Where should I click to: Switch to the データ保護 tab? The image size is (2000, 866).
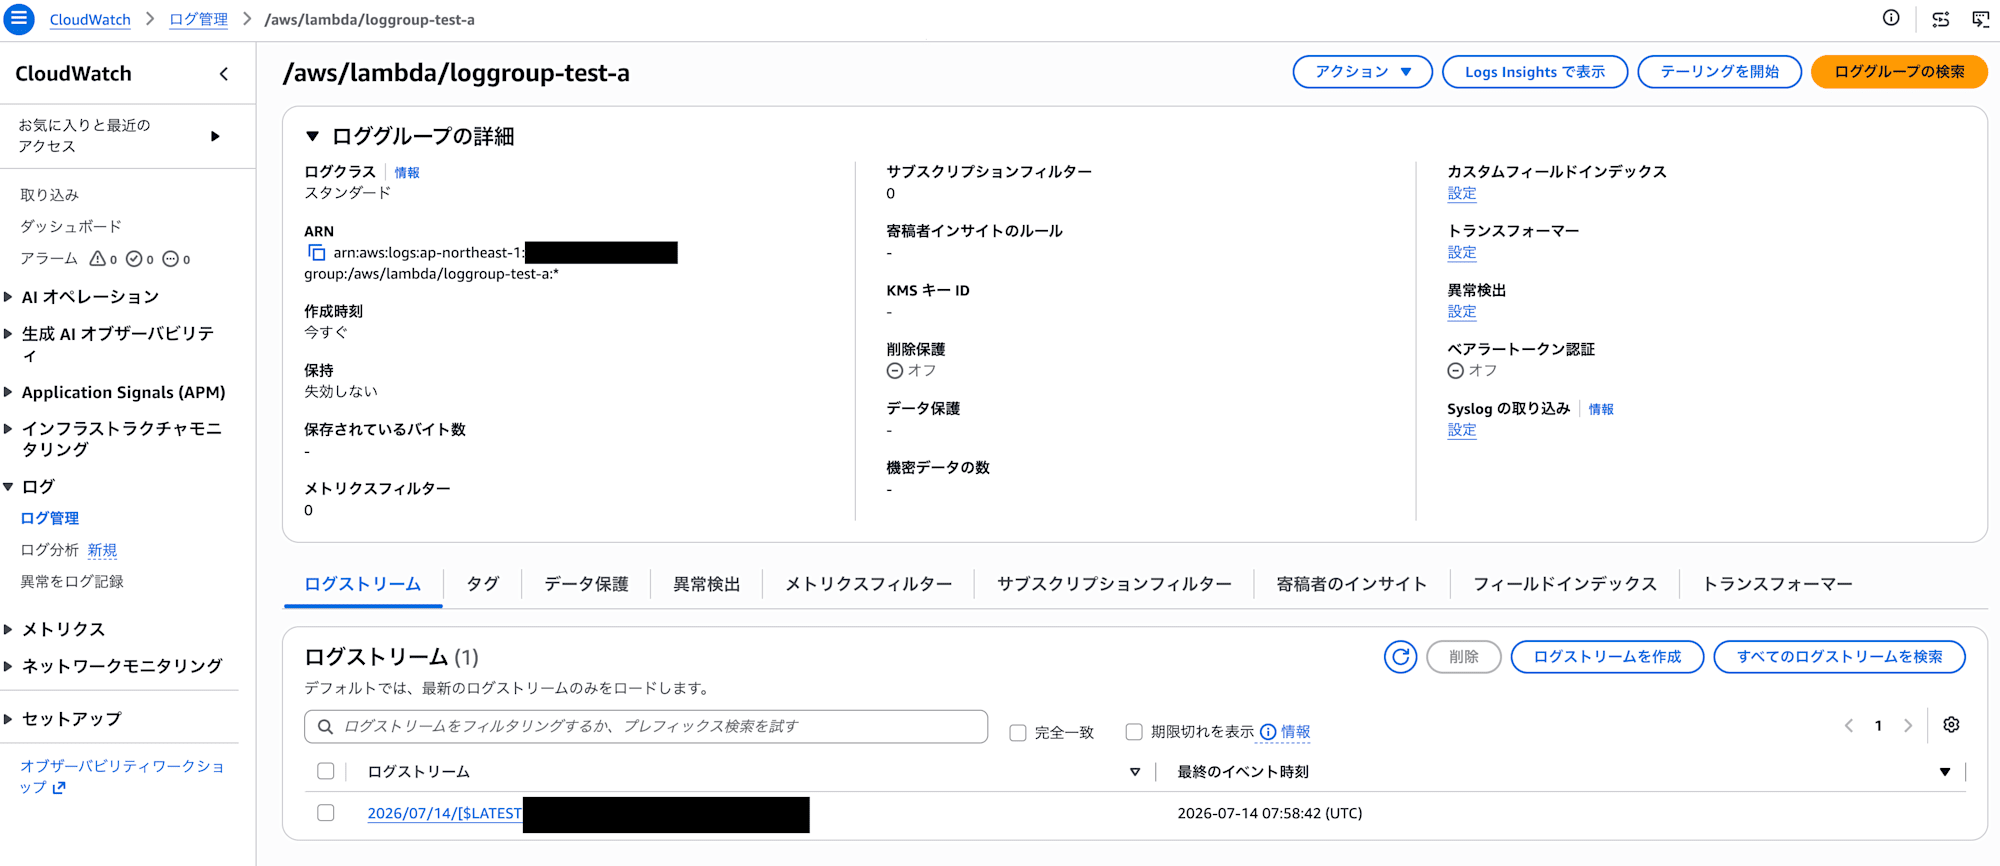pyautogui.click(x=586, y=584)
